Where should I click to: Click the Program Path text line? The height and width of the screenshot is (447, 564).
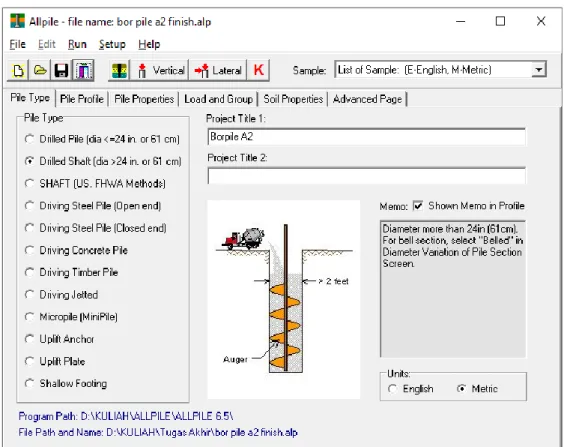[126, 416]
